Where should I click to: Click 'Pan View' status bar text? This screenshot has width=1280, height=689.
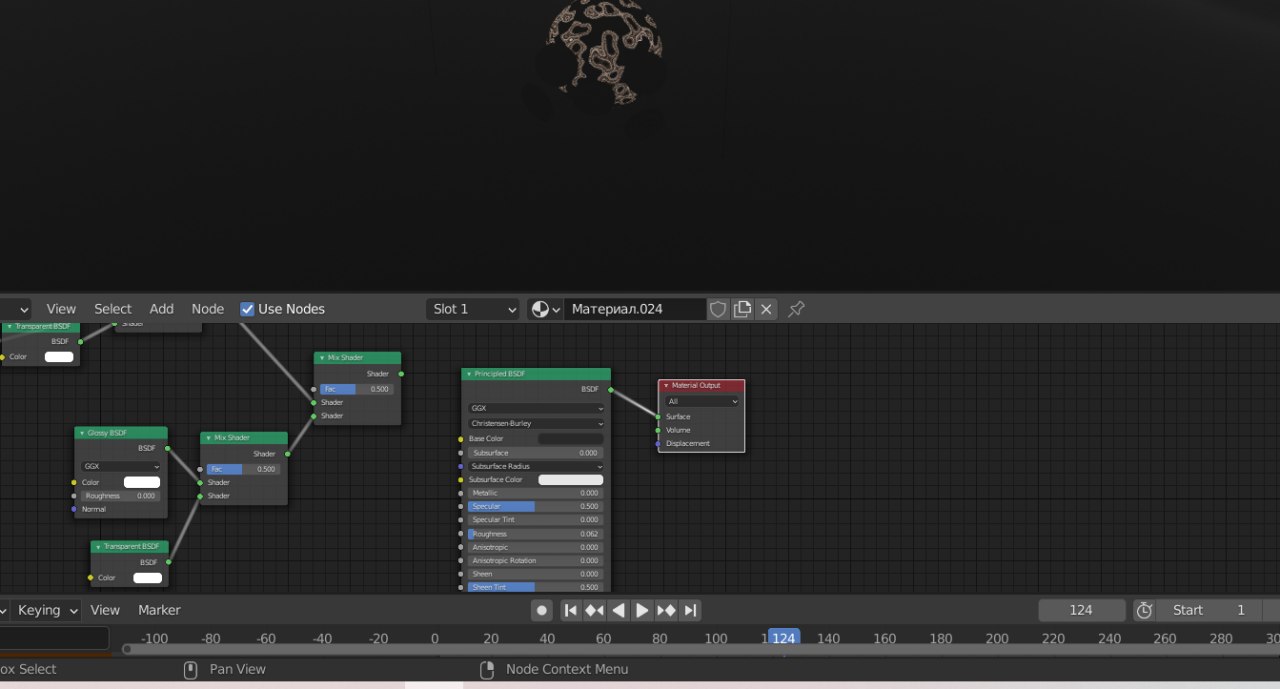pyautogui.click(x=238, y=669)
